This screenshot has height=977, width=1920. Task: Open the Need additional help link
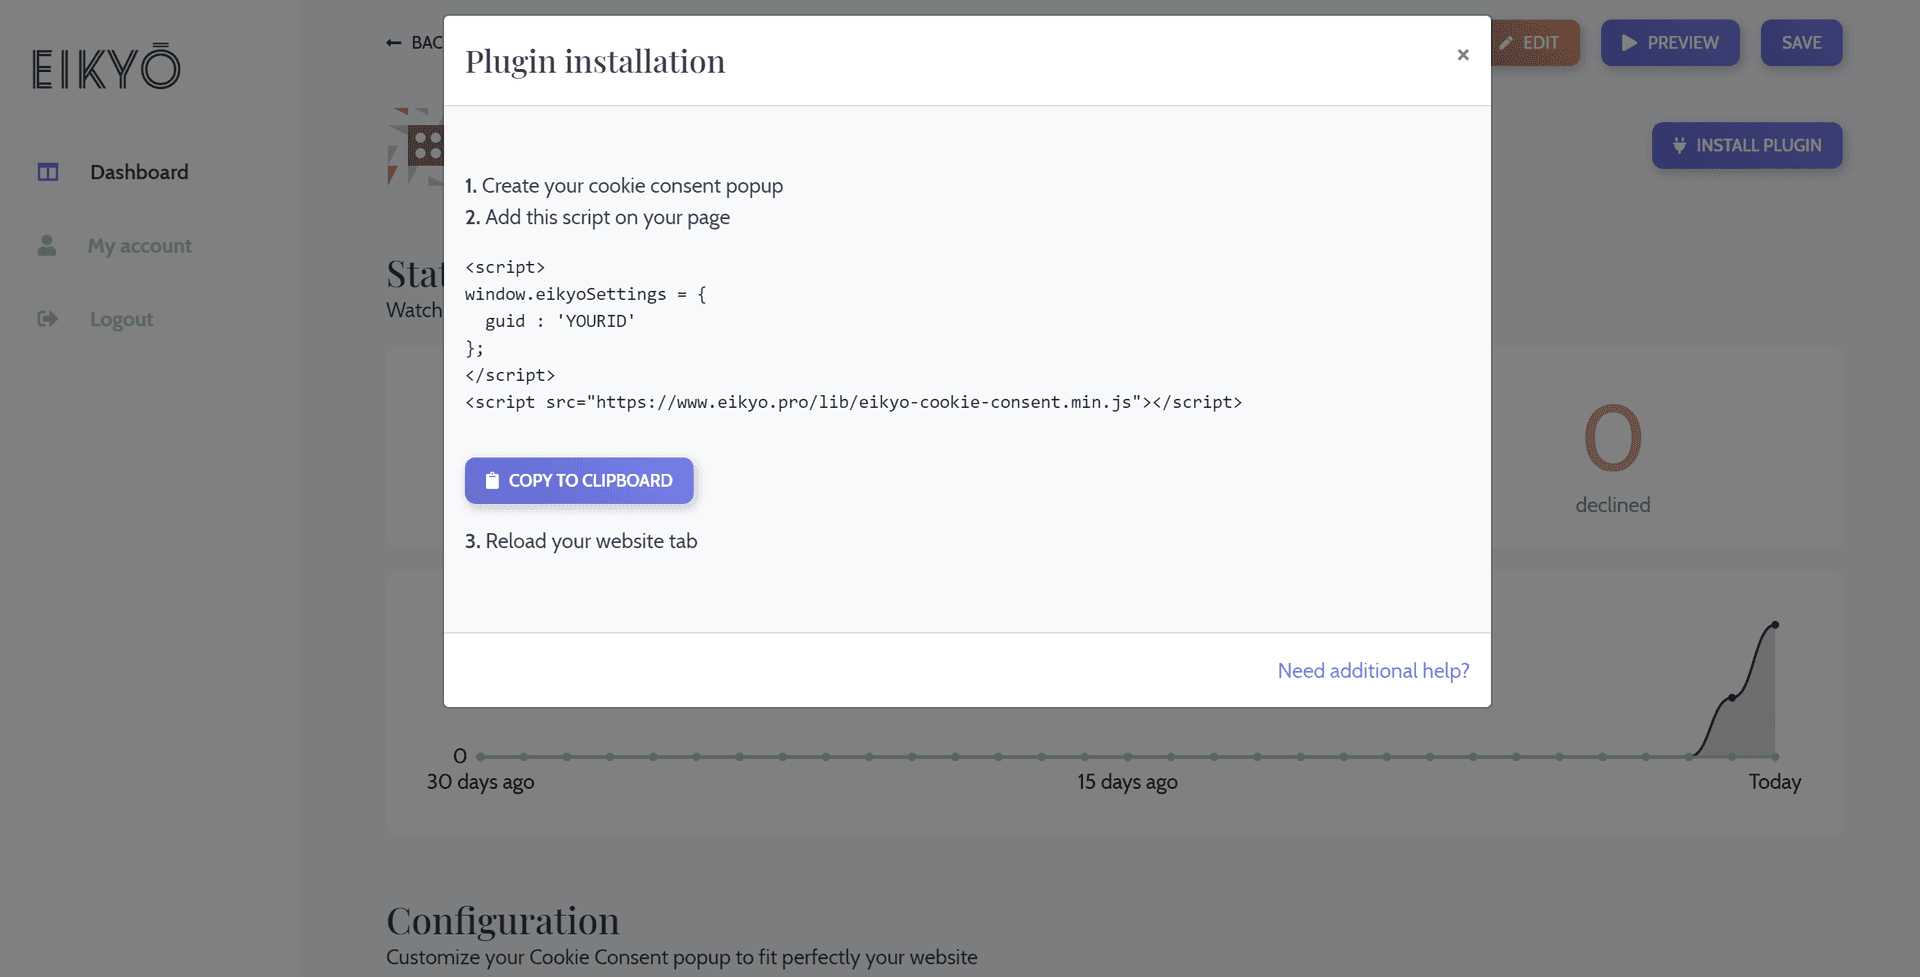pyautogui.click(x=1373, y=671)
